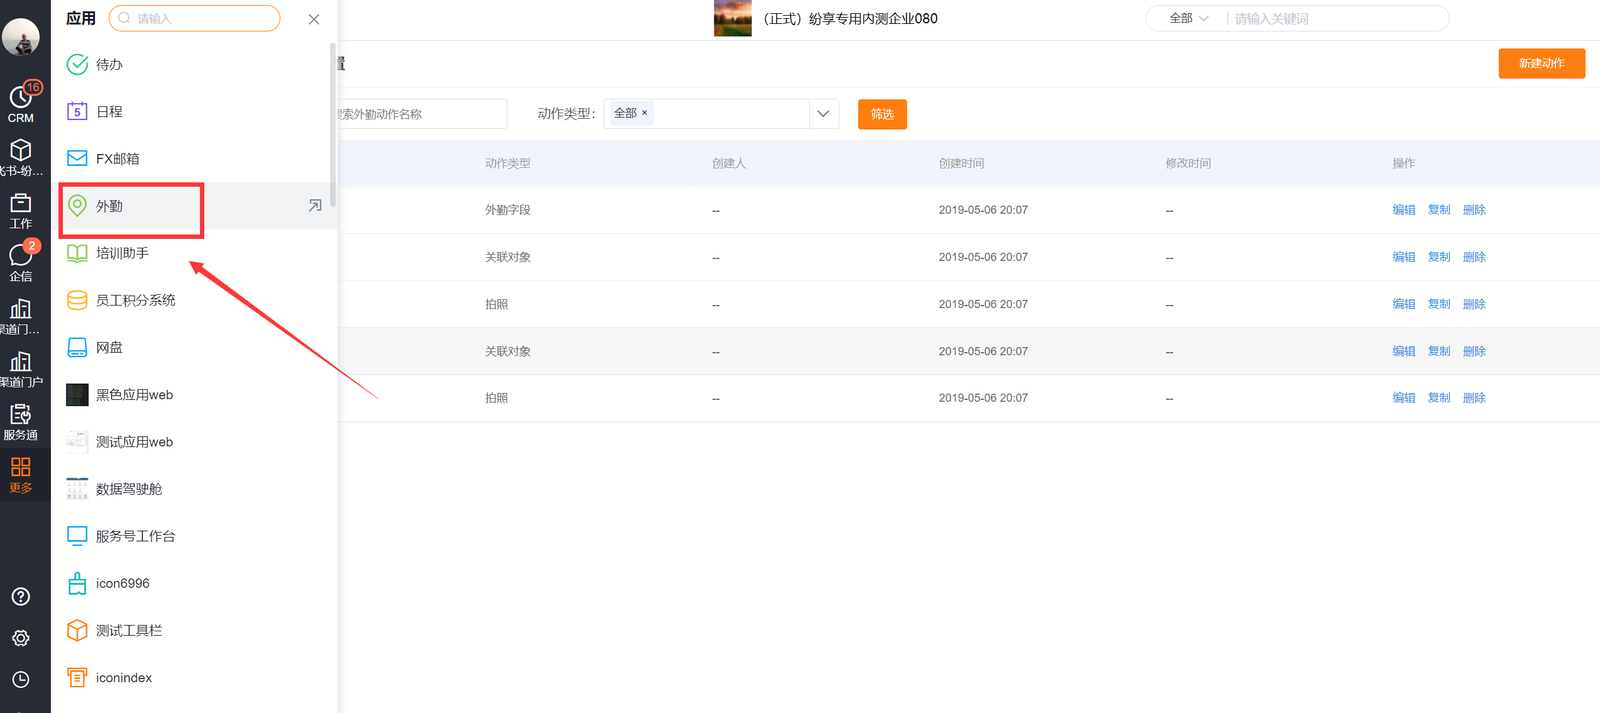
Task: Select 网盘 in the app list
Action: pyautogui.click(x=109, y=348)
